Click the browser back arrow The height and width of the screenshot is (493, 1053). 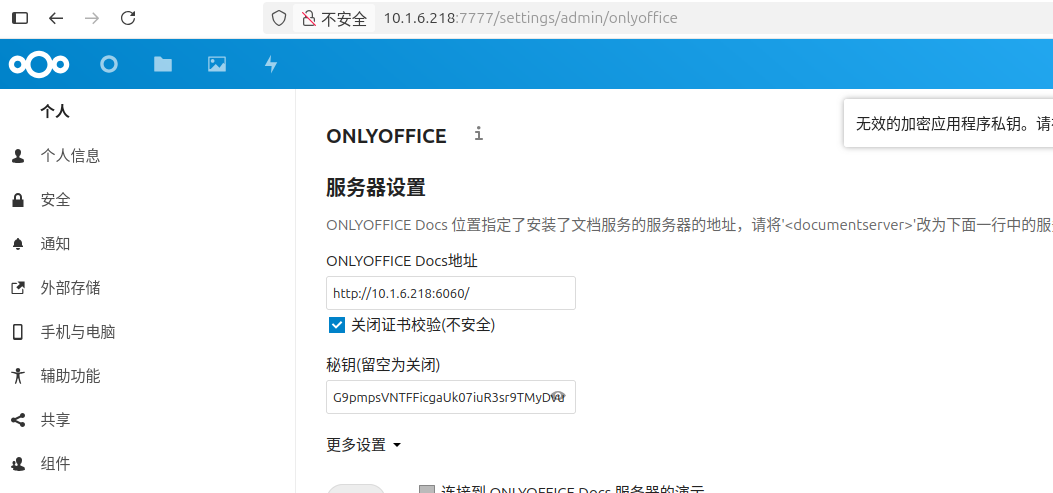click(56, 18)
